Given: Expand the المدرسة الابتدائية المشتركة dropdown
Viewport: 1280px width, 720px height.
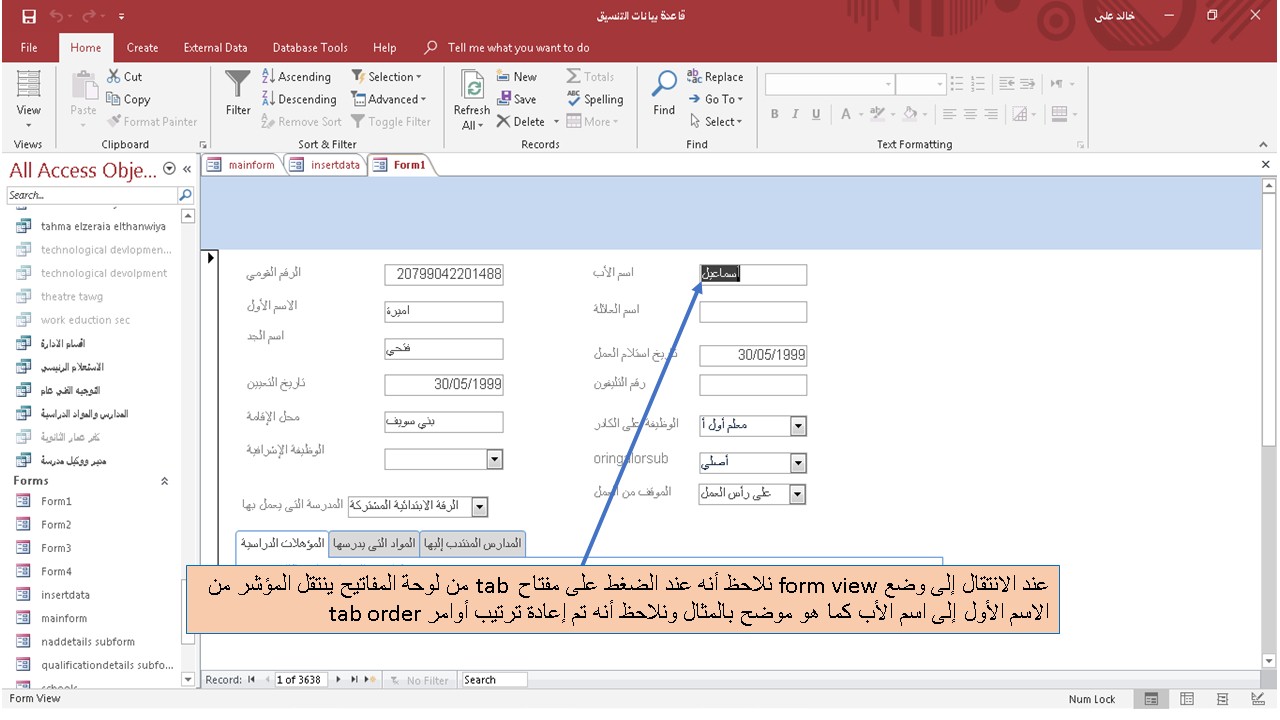Looking at the screenshot, I should coord(480,506).
